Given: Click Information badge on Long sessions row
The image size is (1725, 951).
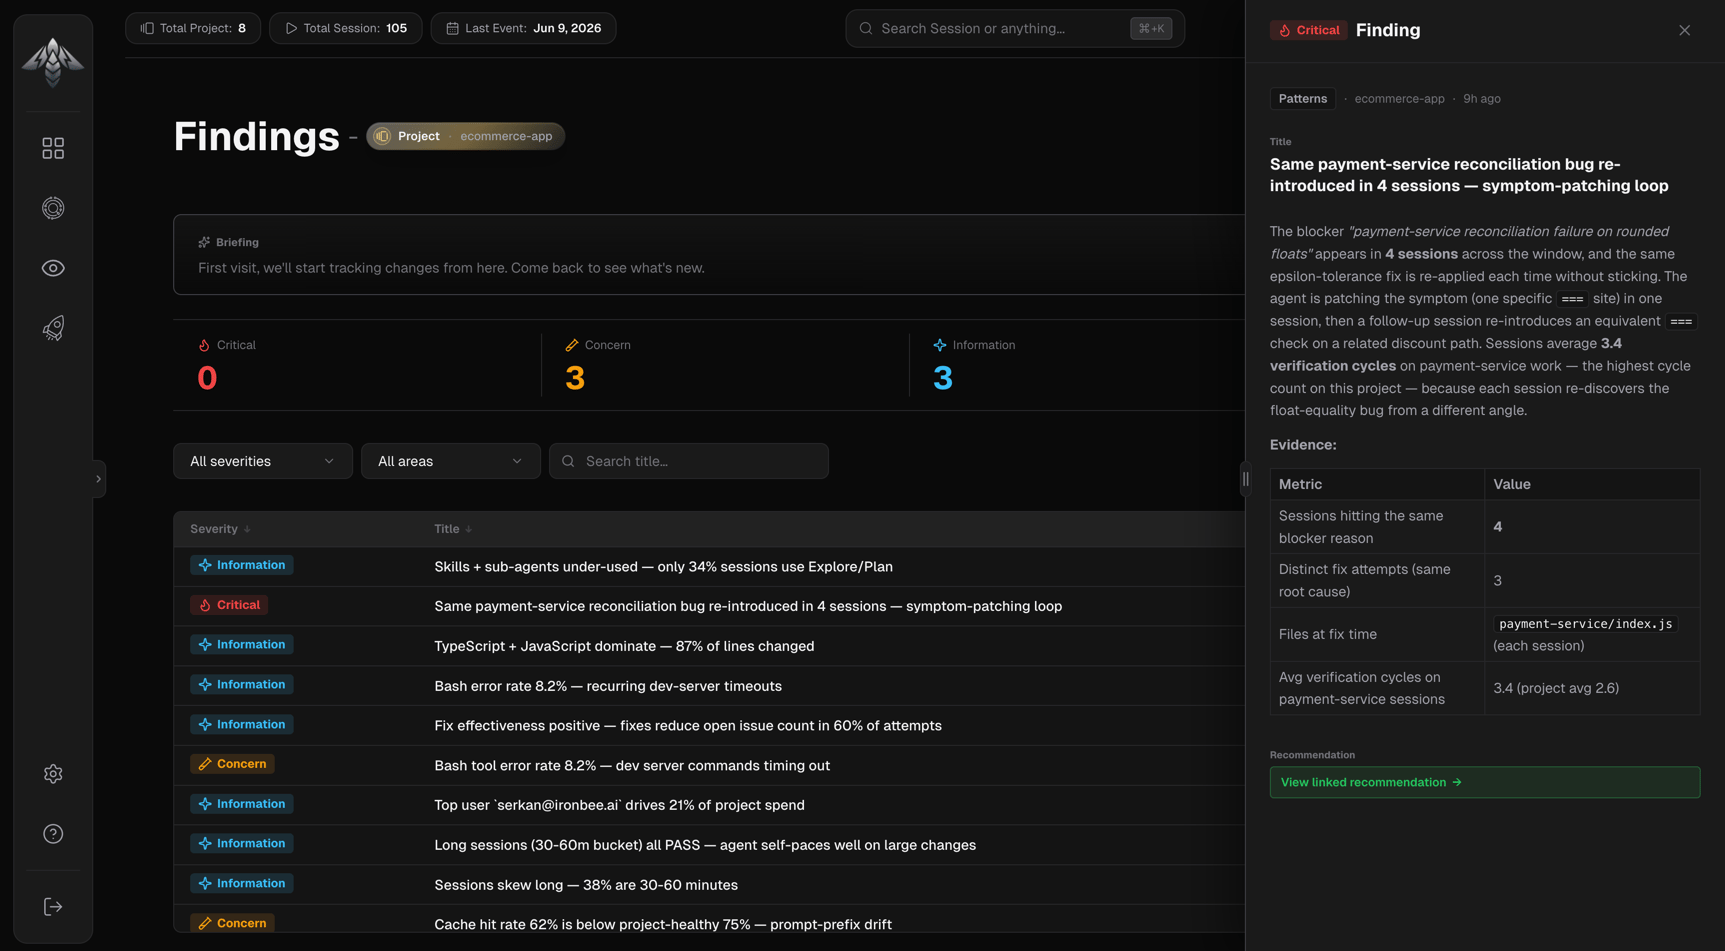Looking at the screenshot, I should coord(242,844).
